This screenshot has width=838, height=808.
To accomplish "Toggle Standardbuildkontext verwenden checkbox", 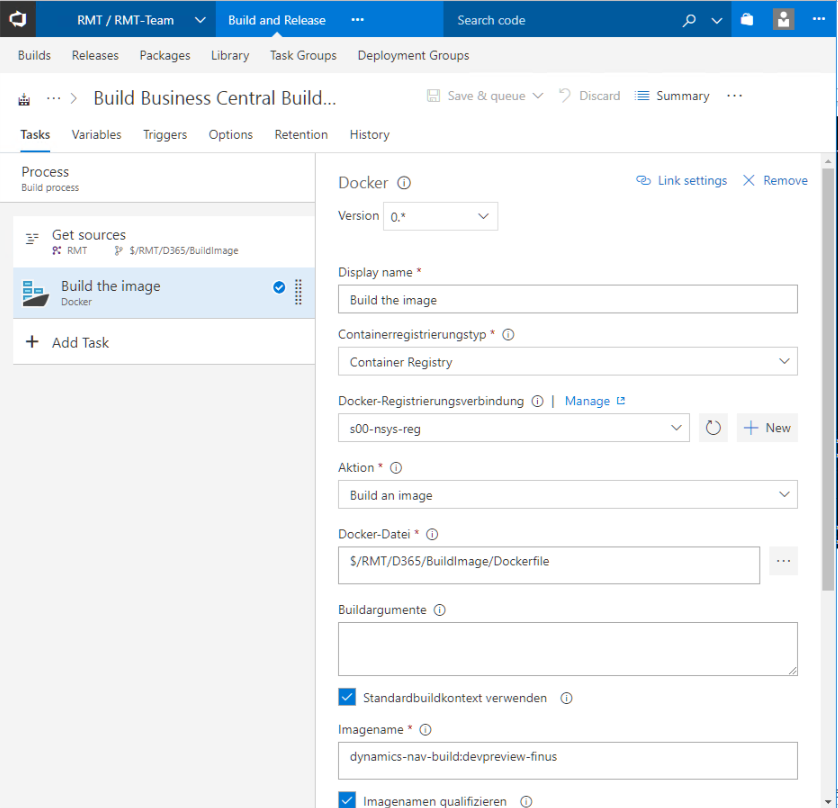I will point(347,697).
